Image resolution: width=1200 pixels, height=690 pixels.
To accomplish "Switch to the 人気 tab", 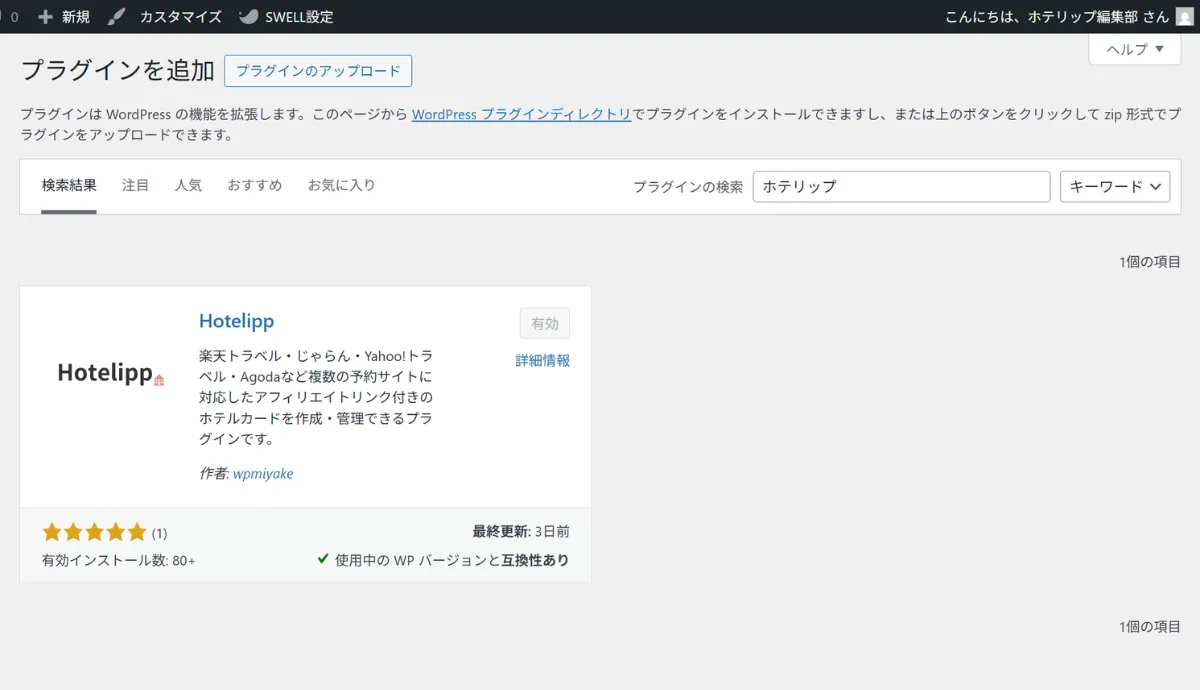I will tap(188, 186).
